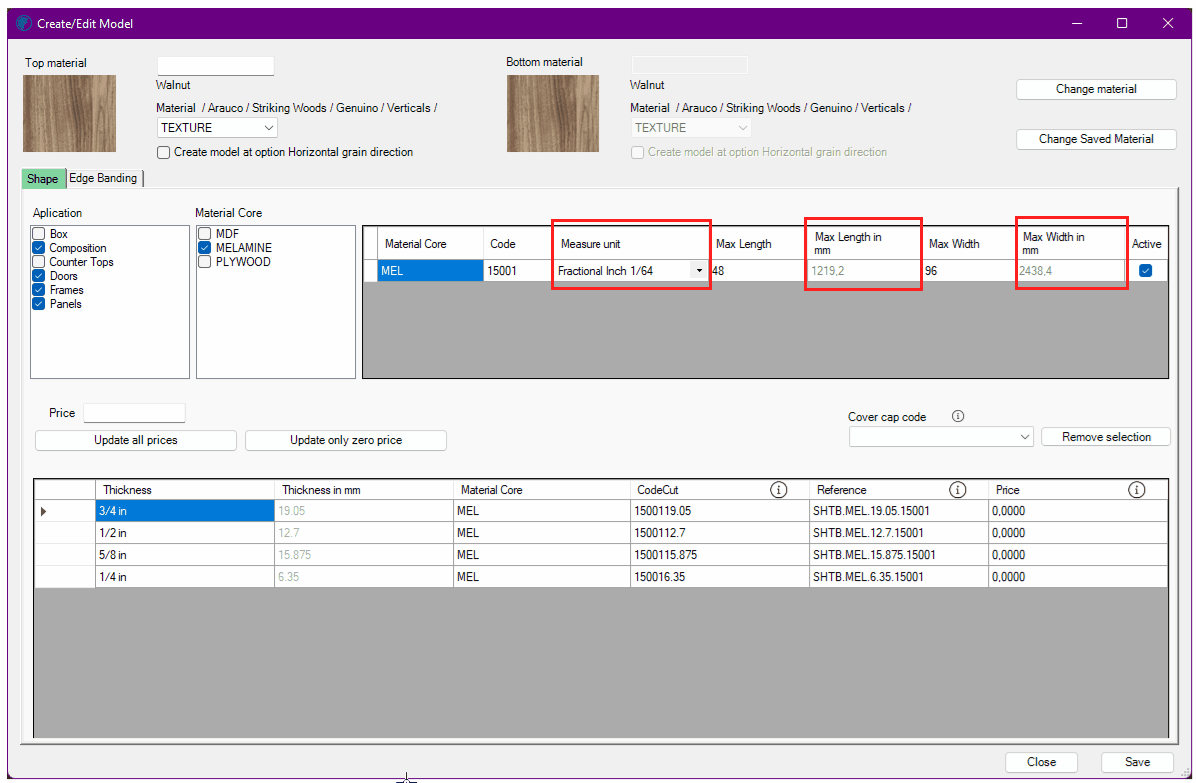Click the Update only zero price button

pyautogui.click(x=346, y=440)
